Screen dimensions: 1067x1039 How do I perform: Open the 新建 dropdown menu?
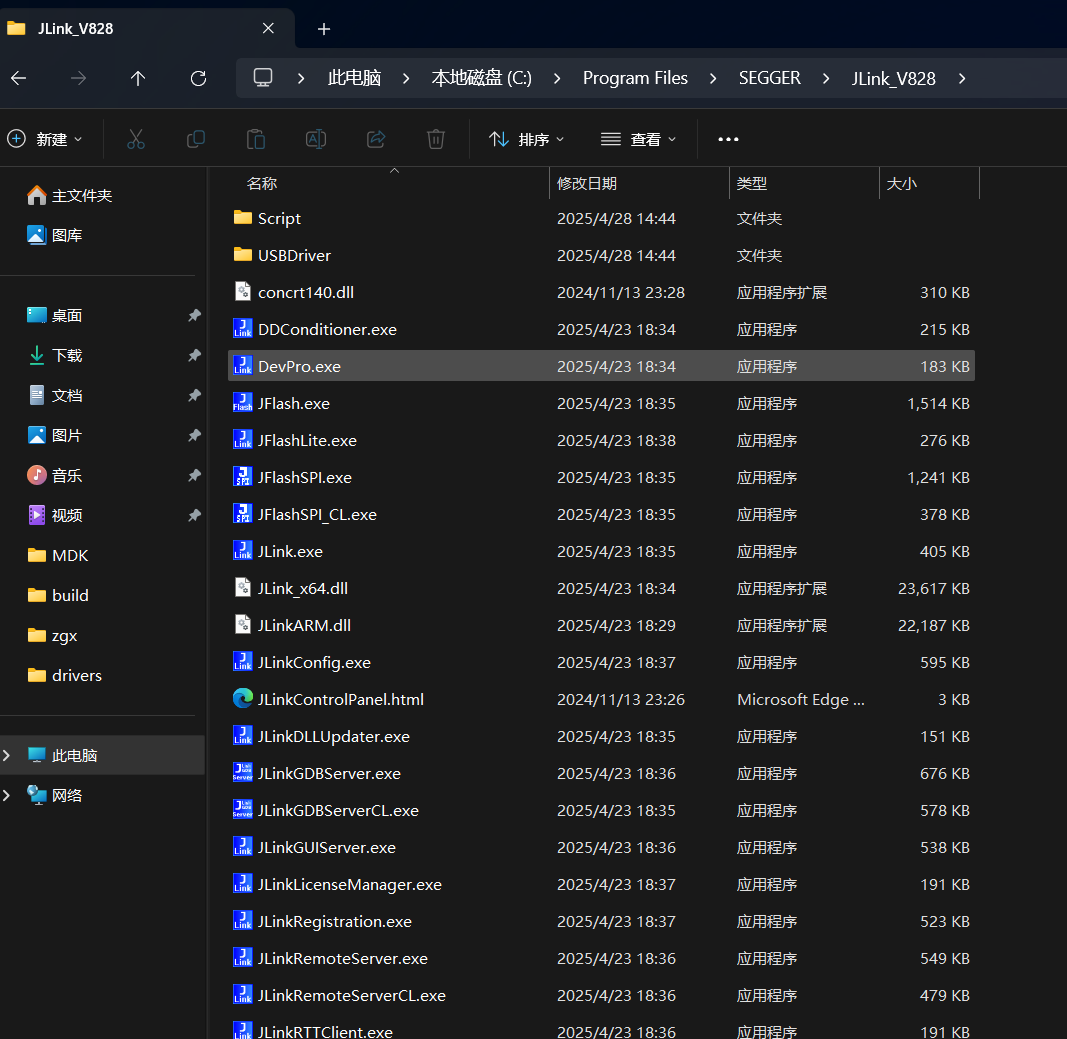click(x=45, y=139)
